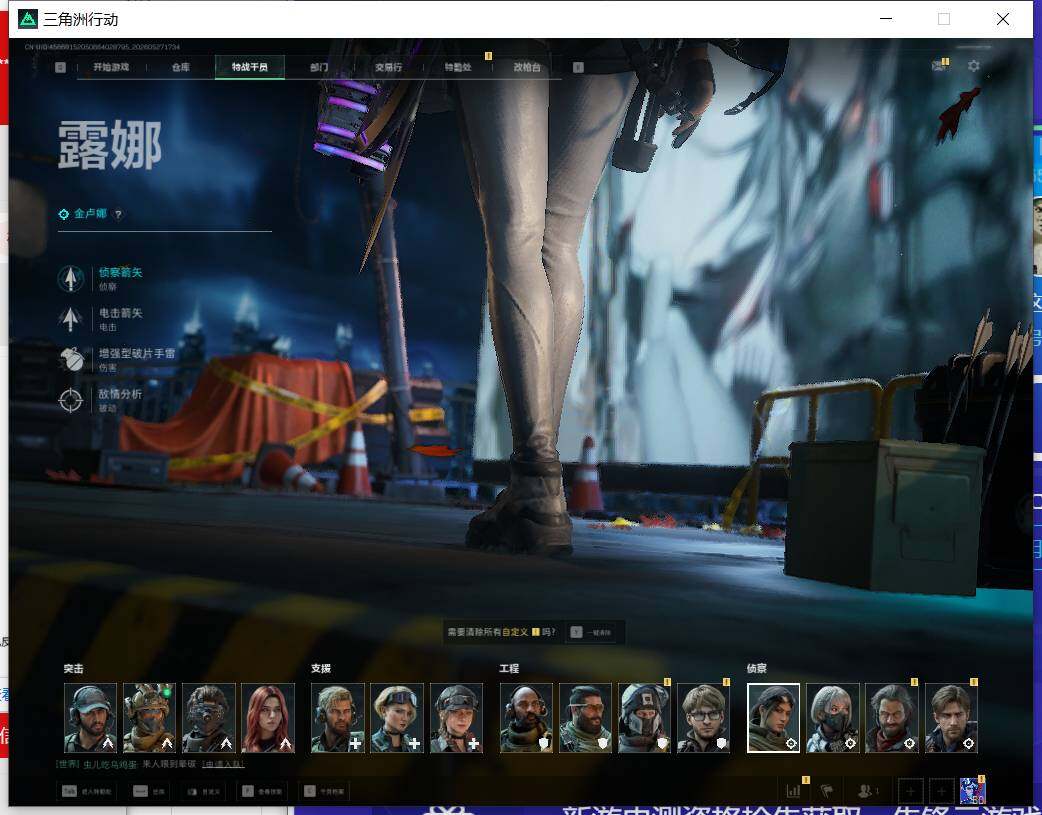
Task: Click the third bottom-bar key hint button
Action: point(203,791)
